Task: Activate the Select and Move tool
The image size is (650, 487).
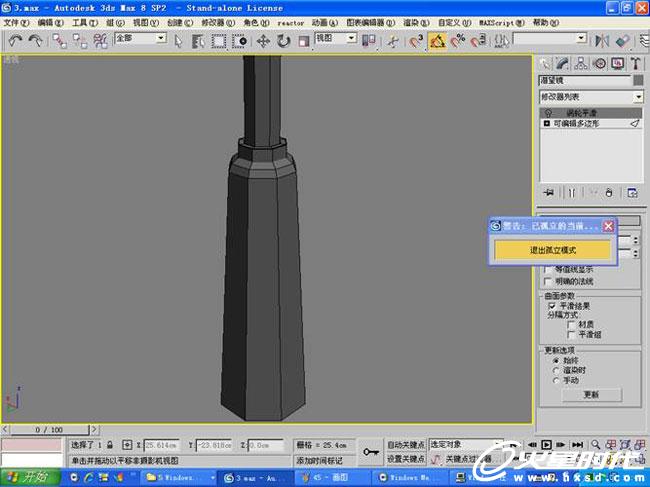Action: [x=263, y=41]
